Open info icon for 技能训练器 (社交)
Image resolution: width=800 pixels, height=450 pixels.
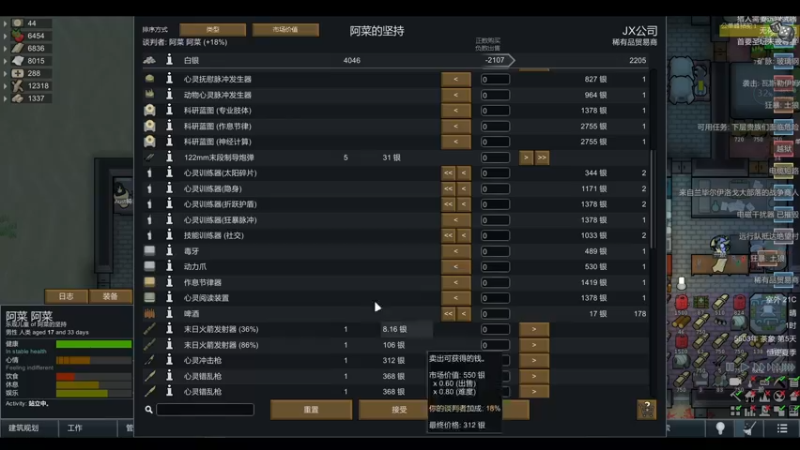[169, 235]
